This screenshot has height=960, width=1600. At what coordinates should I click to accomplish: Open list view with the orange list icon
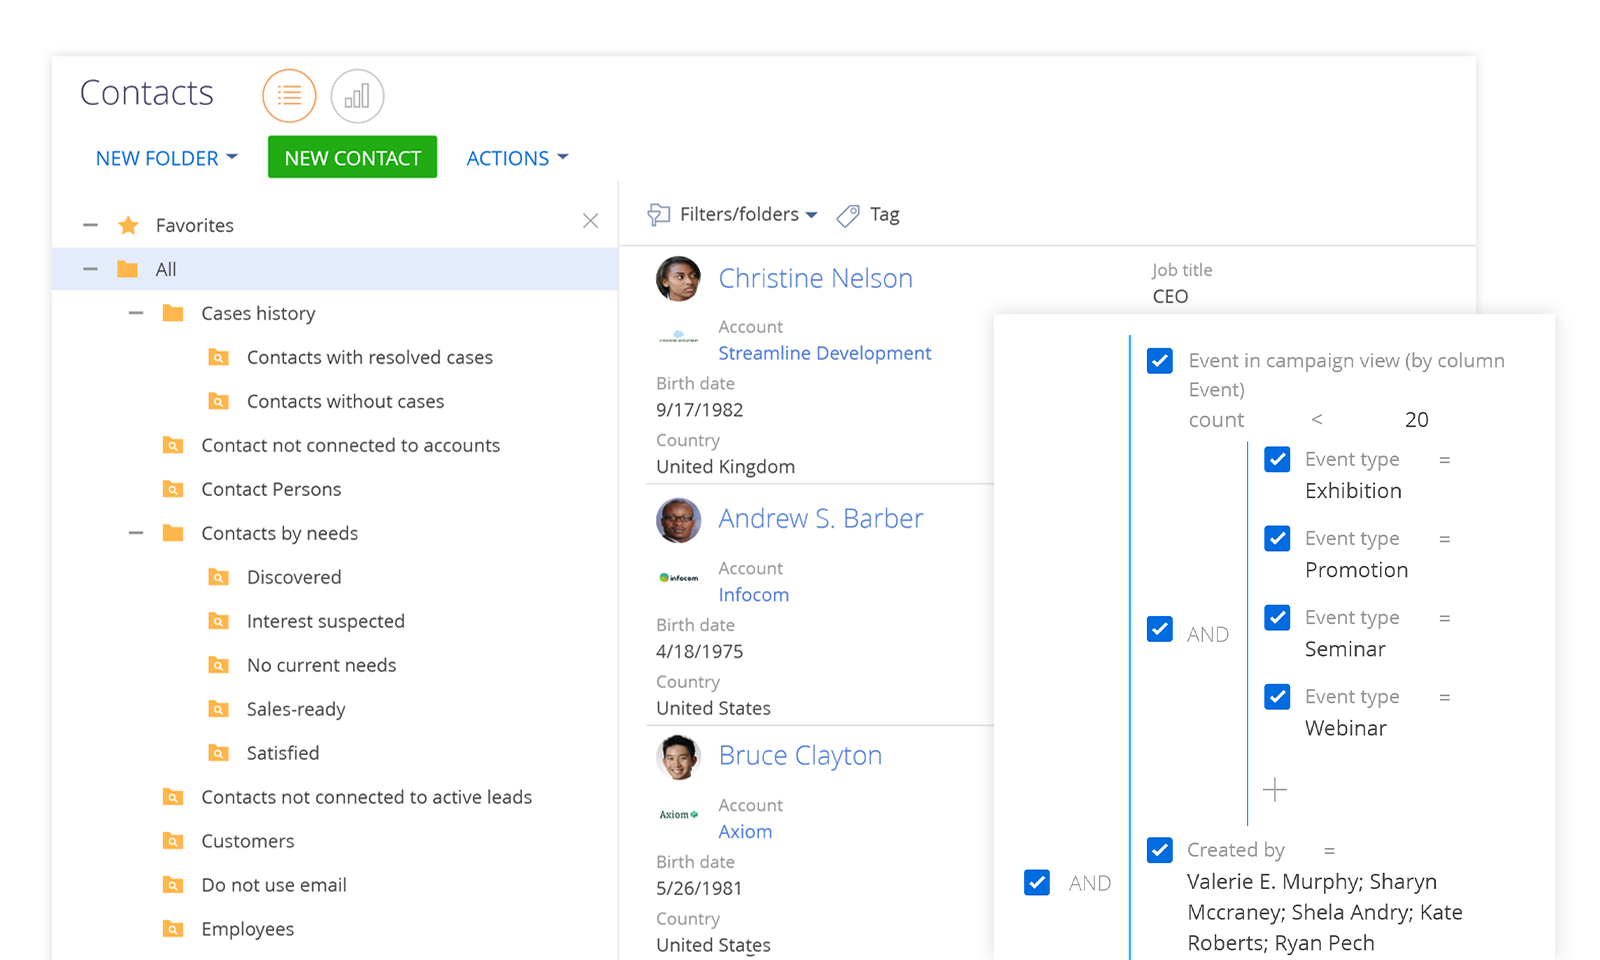coord(289,96)
